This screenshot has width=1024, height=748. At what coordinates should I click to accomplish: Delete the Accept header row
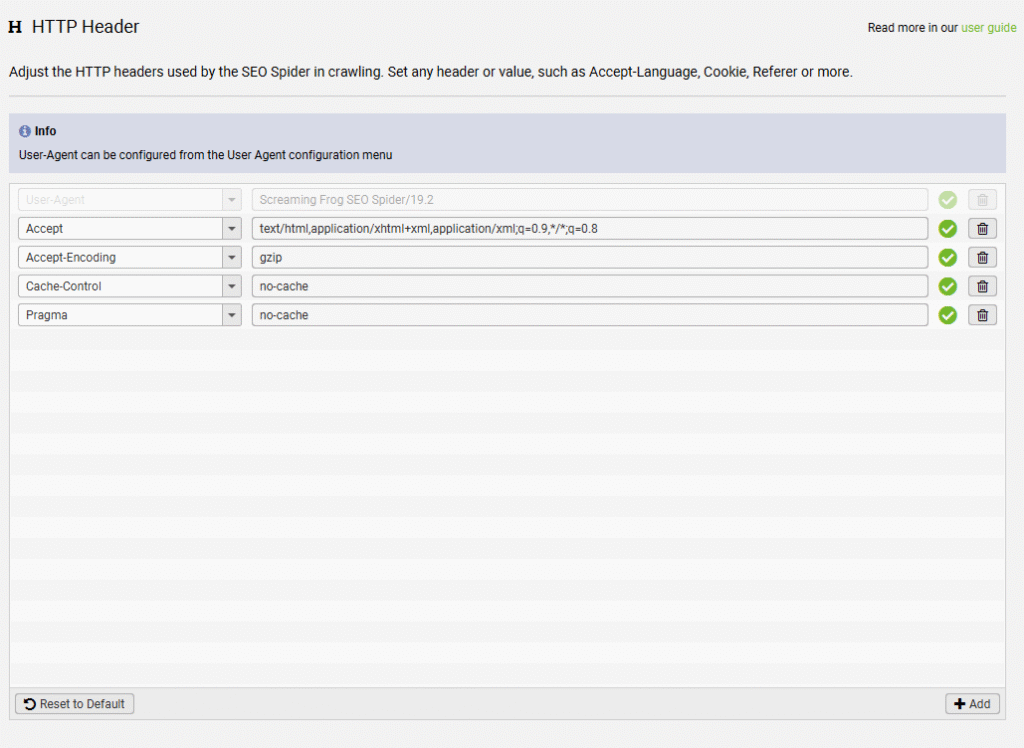[x=982, y=229]
